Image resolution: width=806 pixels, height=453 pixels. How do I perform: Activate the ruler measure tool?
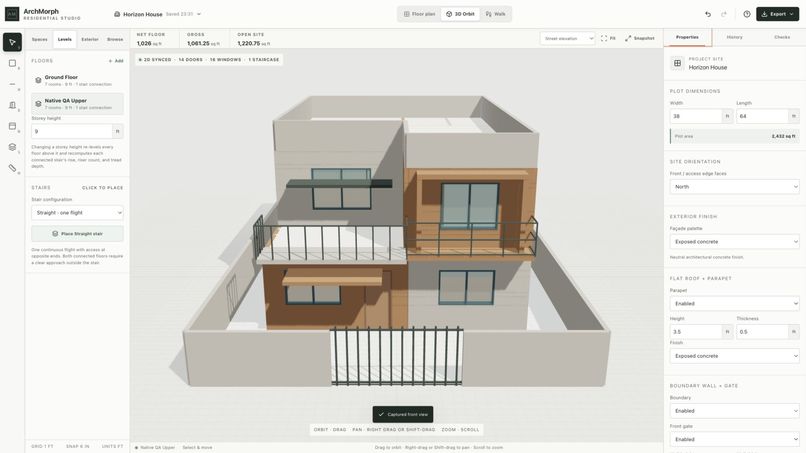pyautogui.click(x=12, y=168)
